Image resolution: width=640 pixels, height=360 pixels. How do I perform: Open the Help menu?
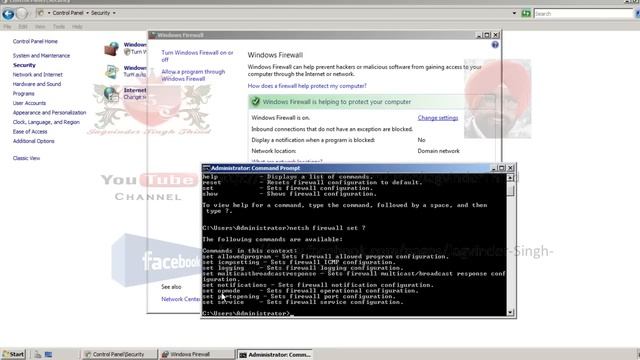pos(77,27)
